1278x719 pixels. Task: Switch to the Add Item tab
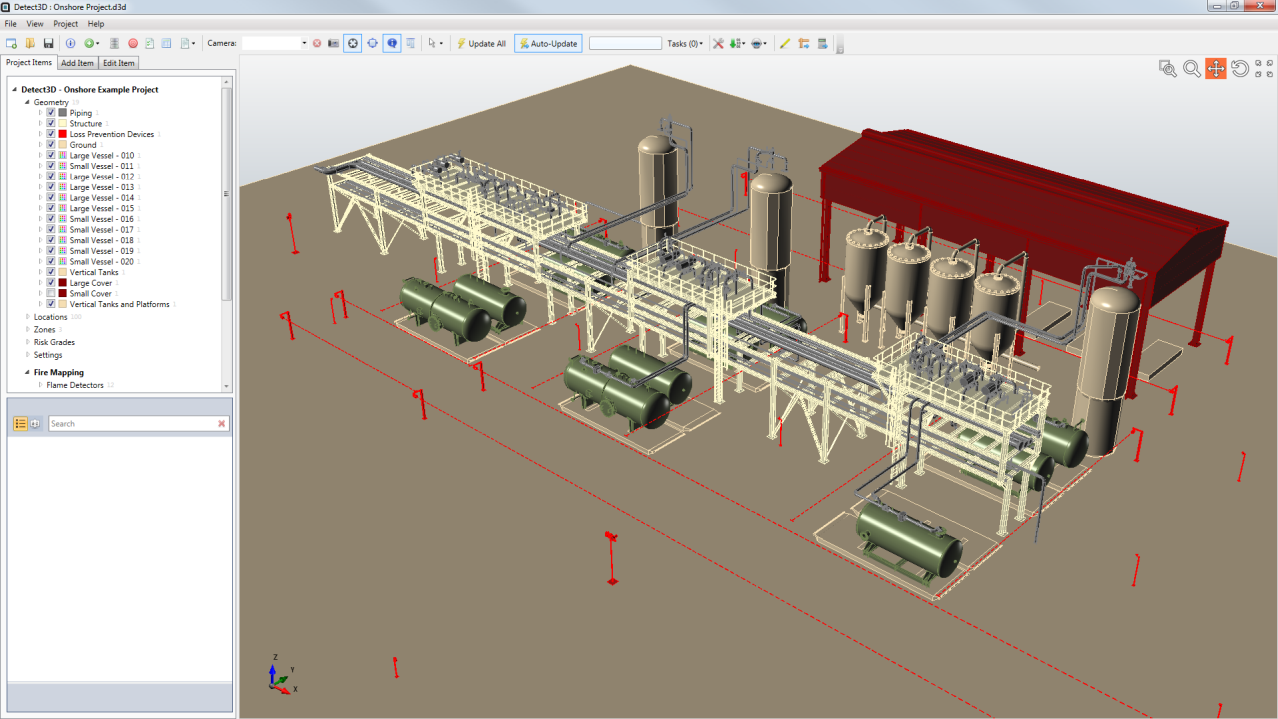coord(77,62)
